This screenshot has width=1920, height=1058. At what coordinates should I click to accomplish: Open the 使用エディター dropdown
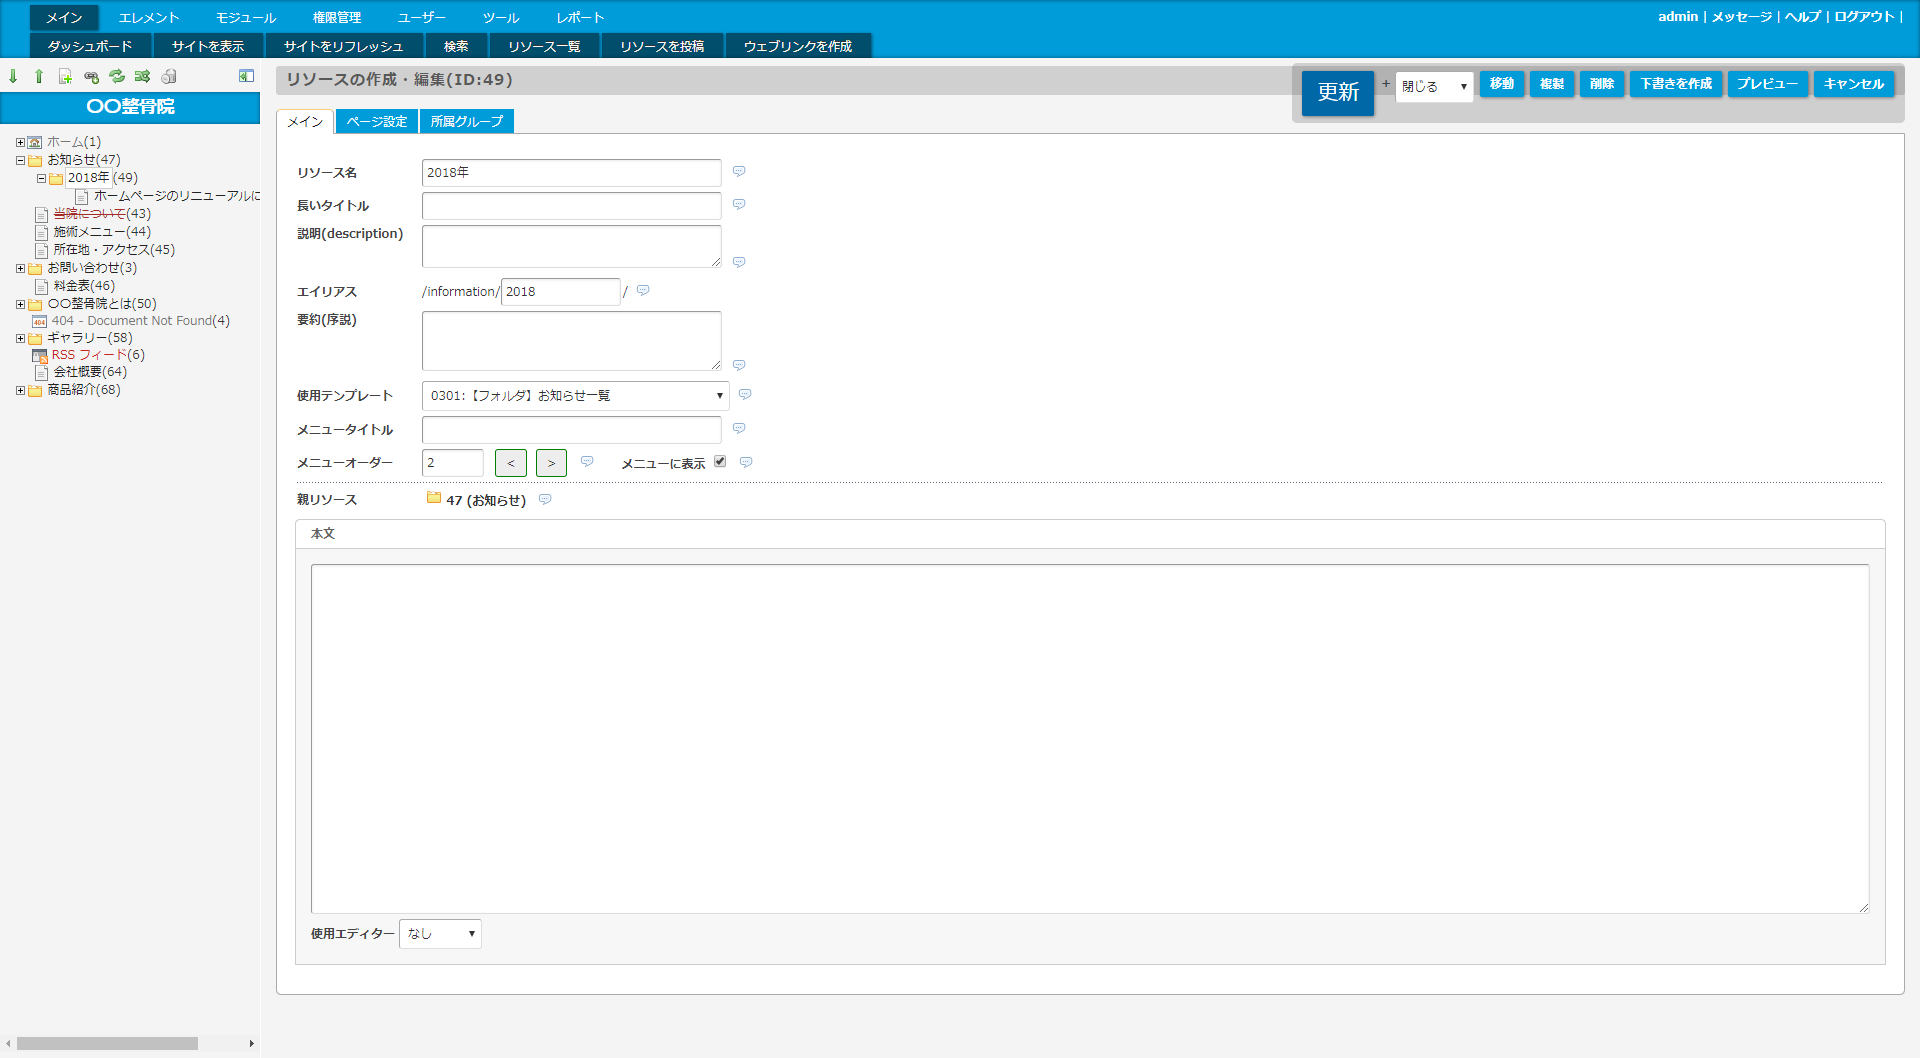click(x=440, y=934)
